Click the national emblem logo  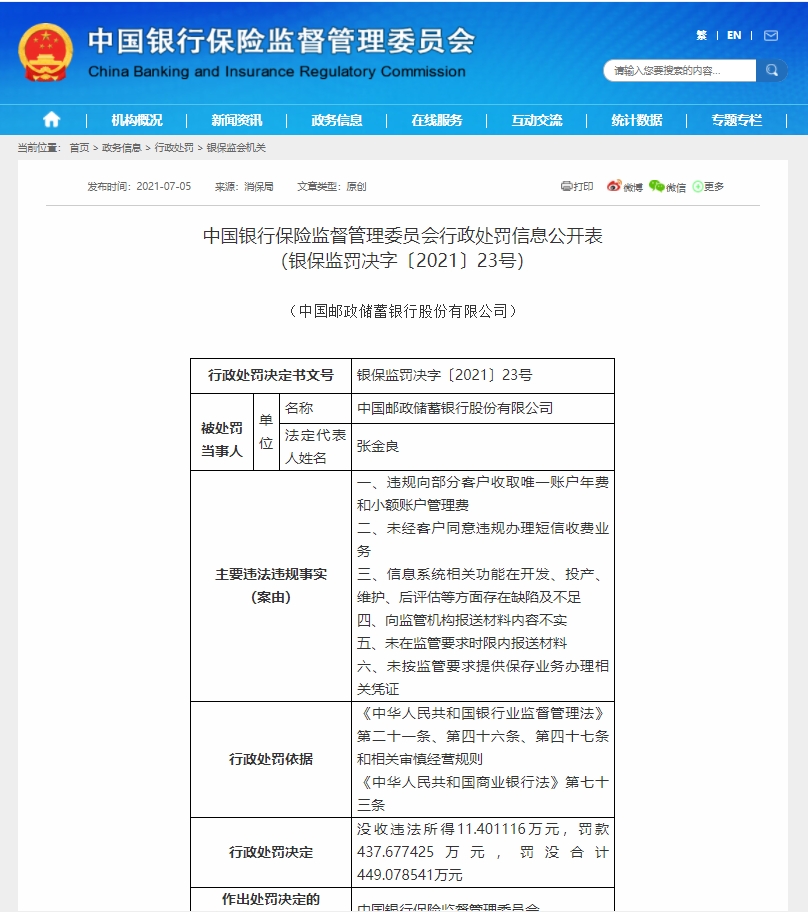(45, 52)
